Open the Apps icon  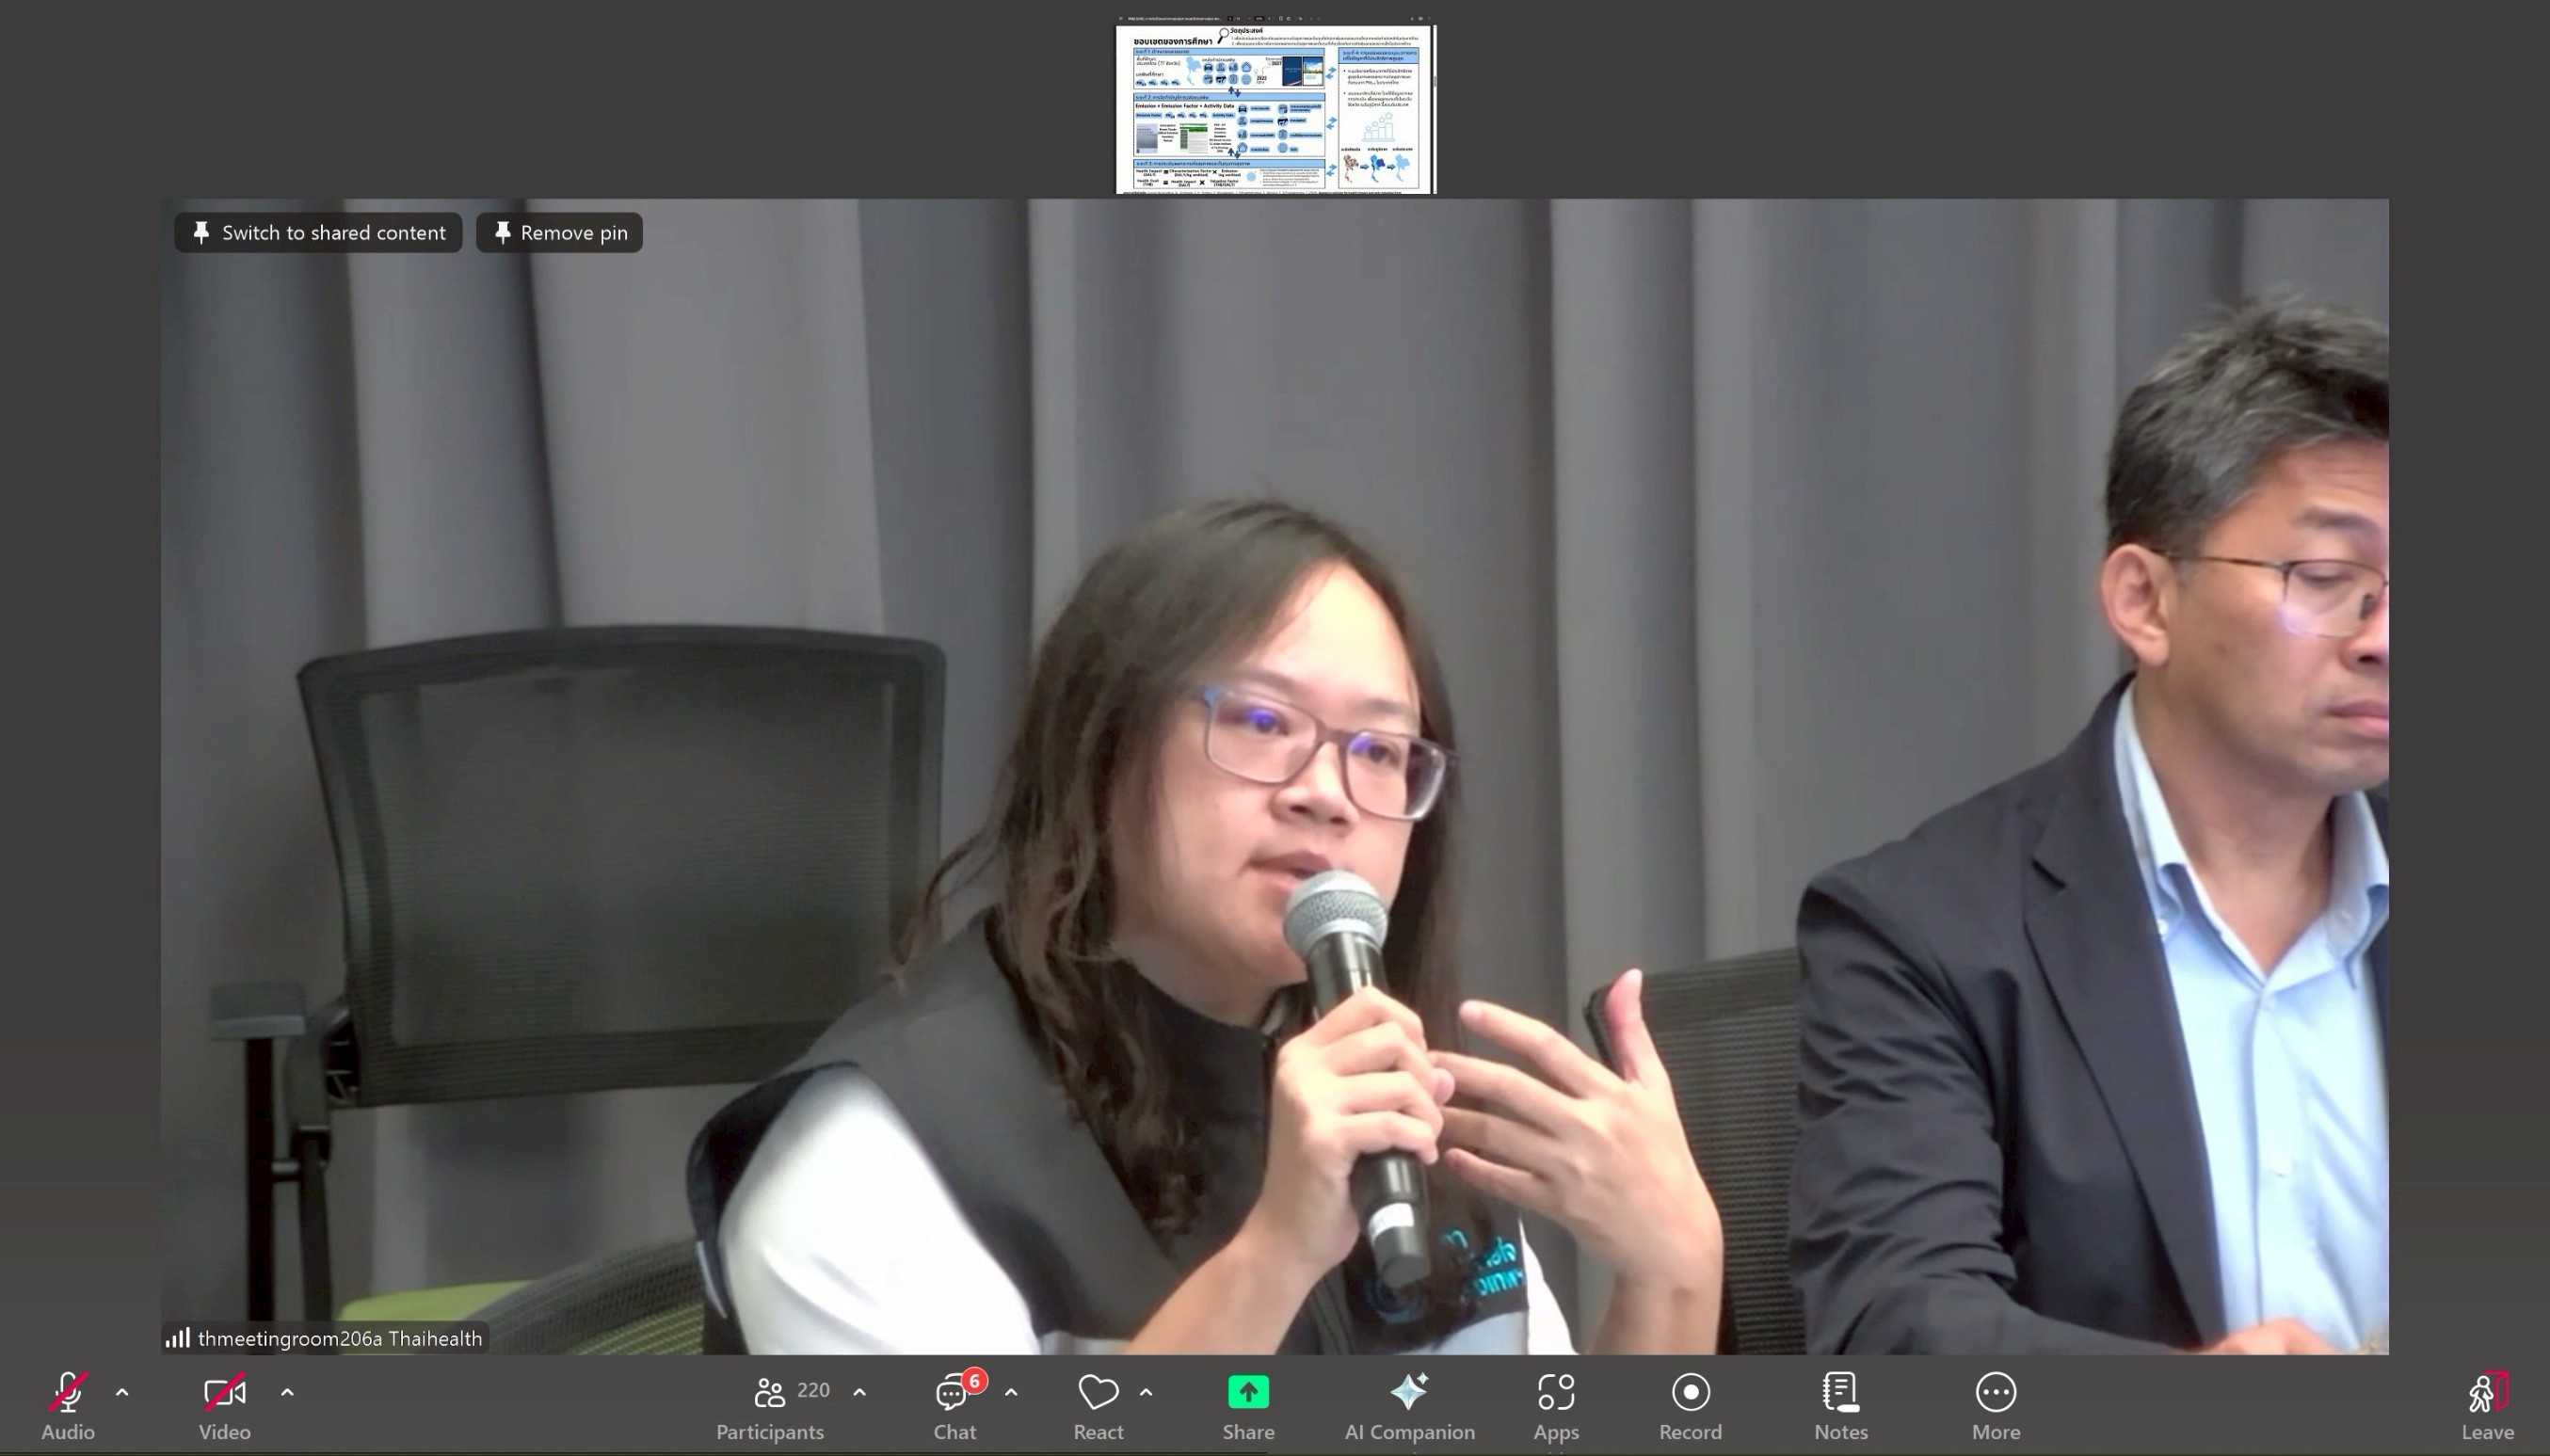[1556, 1392]
